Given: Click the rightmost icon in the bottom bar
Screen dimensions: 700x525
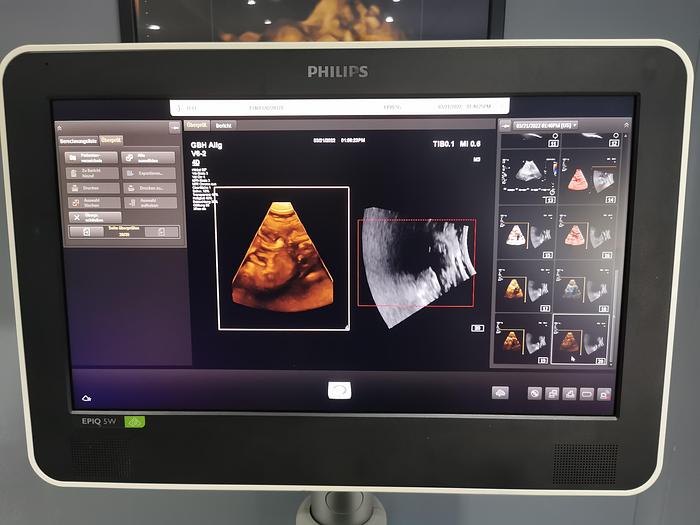Looking at the screenshot, I should 604,395.
